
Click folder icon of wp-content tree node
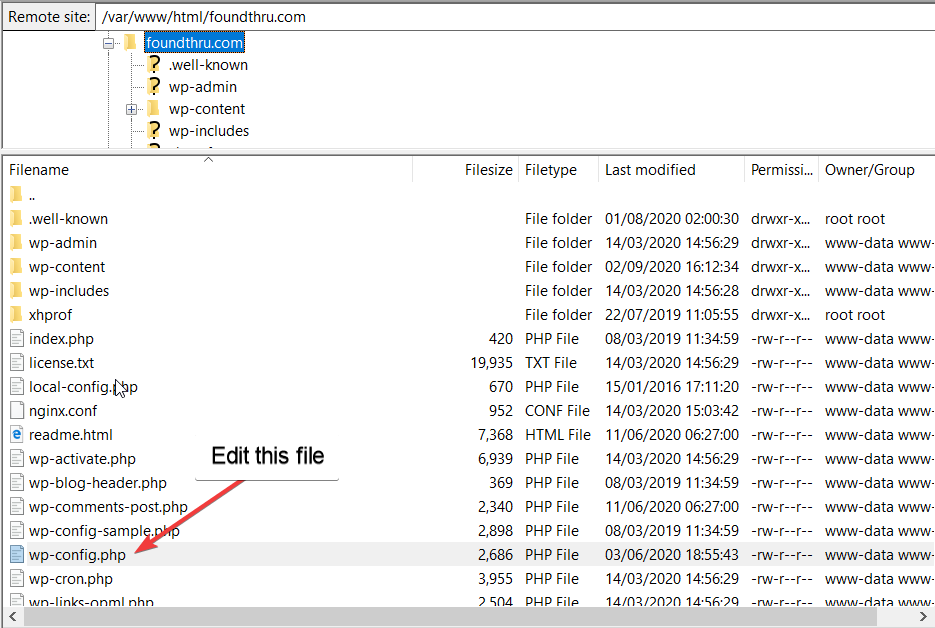(153, 109)
